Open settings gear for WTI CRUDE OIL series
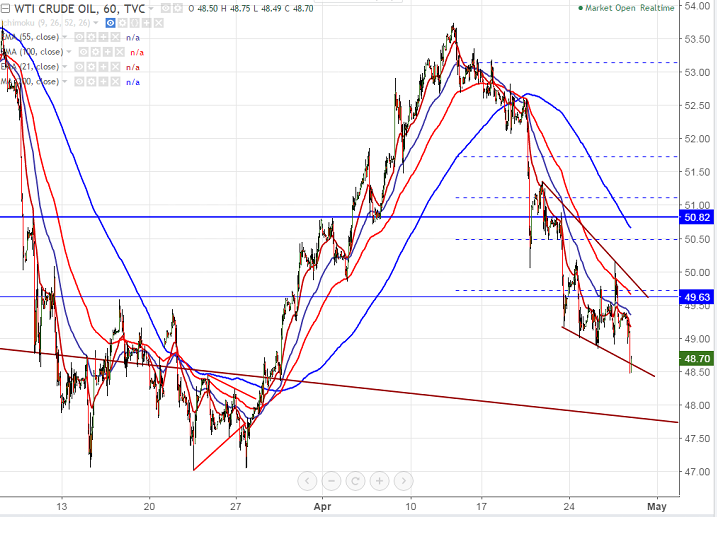725x543 pixels. tap(178, 8)
